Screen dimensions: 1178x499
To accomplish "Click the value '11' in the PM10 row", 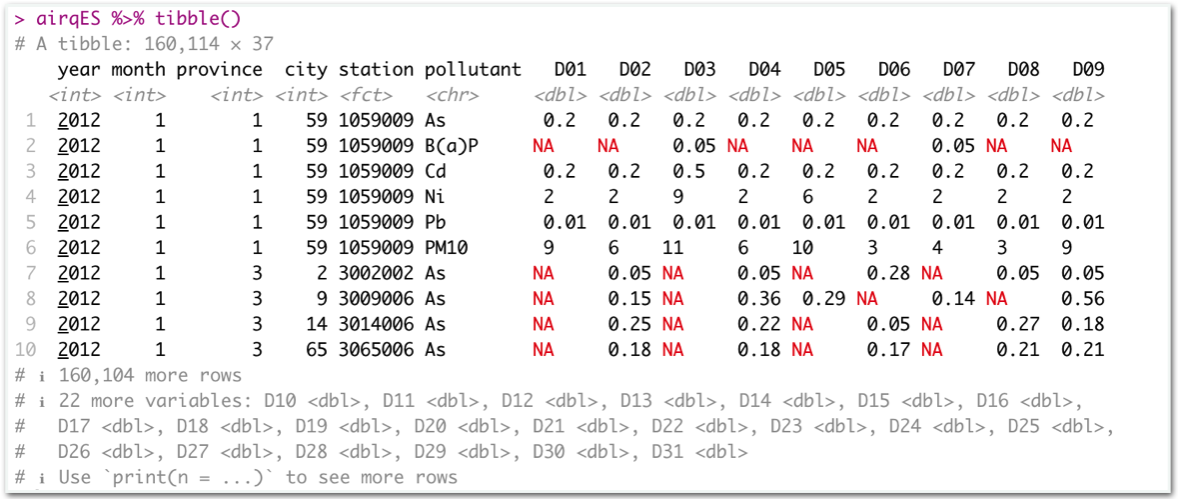I will point(672,248).
